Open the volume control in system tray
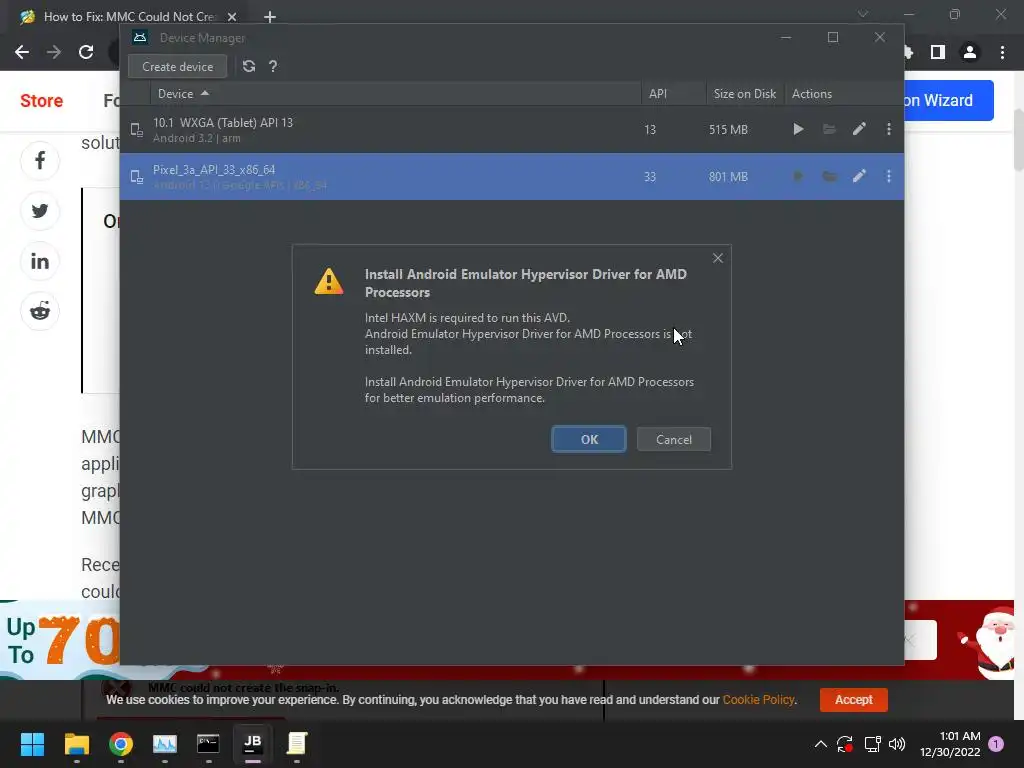This screenshot has height=768, width=1024. tap(897, 744)
